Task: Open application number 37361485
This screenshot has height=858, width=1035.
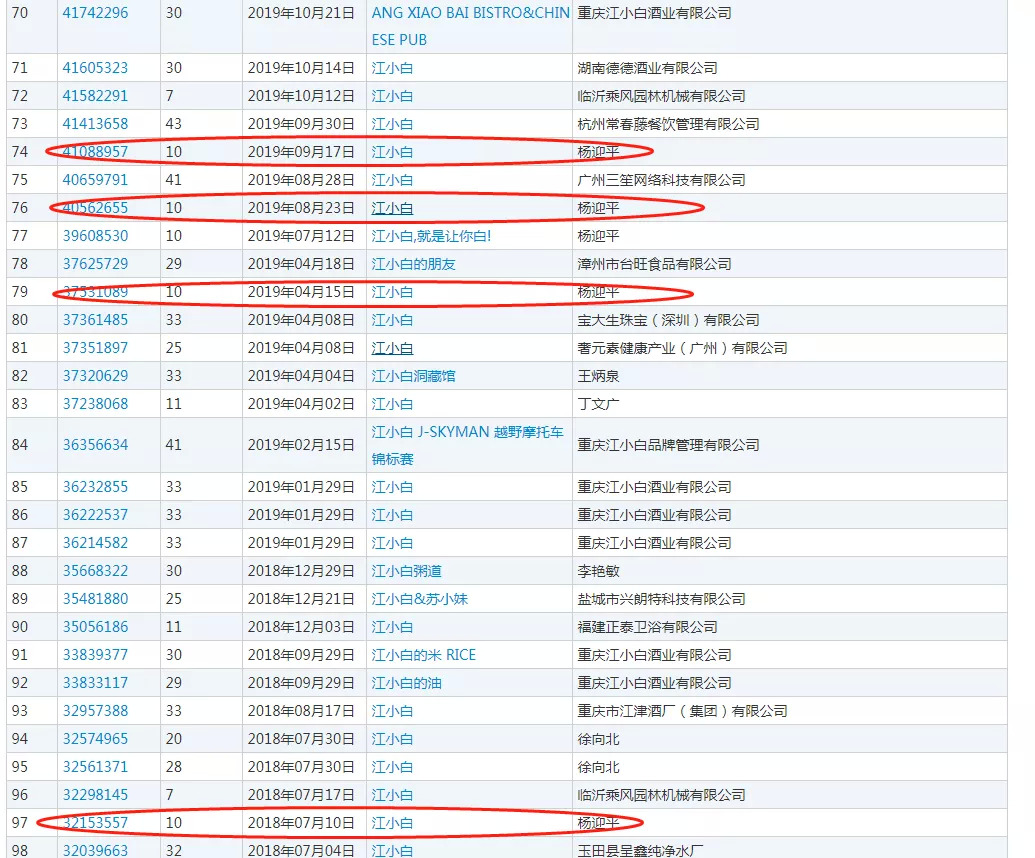Action: (x=95, y=320)
